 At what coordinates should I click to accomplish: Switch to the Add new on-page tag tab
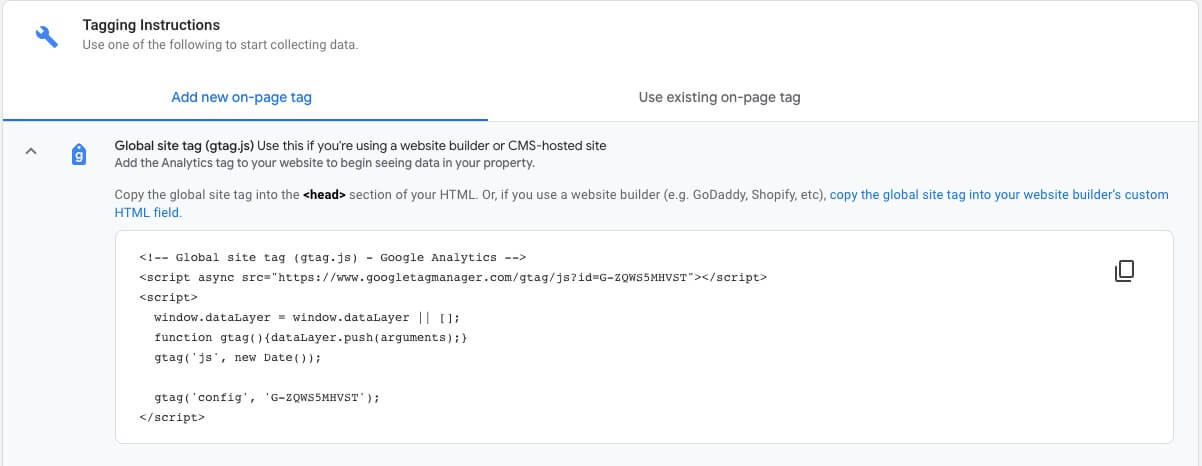pos(241,97)
